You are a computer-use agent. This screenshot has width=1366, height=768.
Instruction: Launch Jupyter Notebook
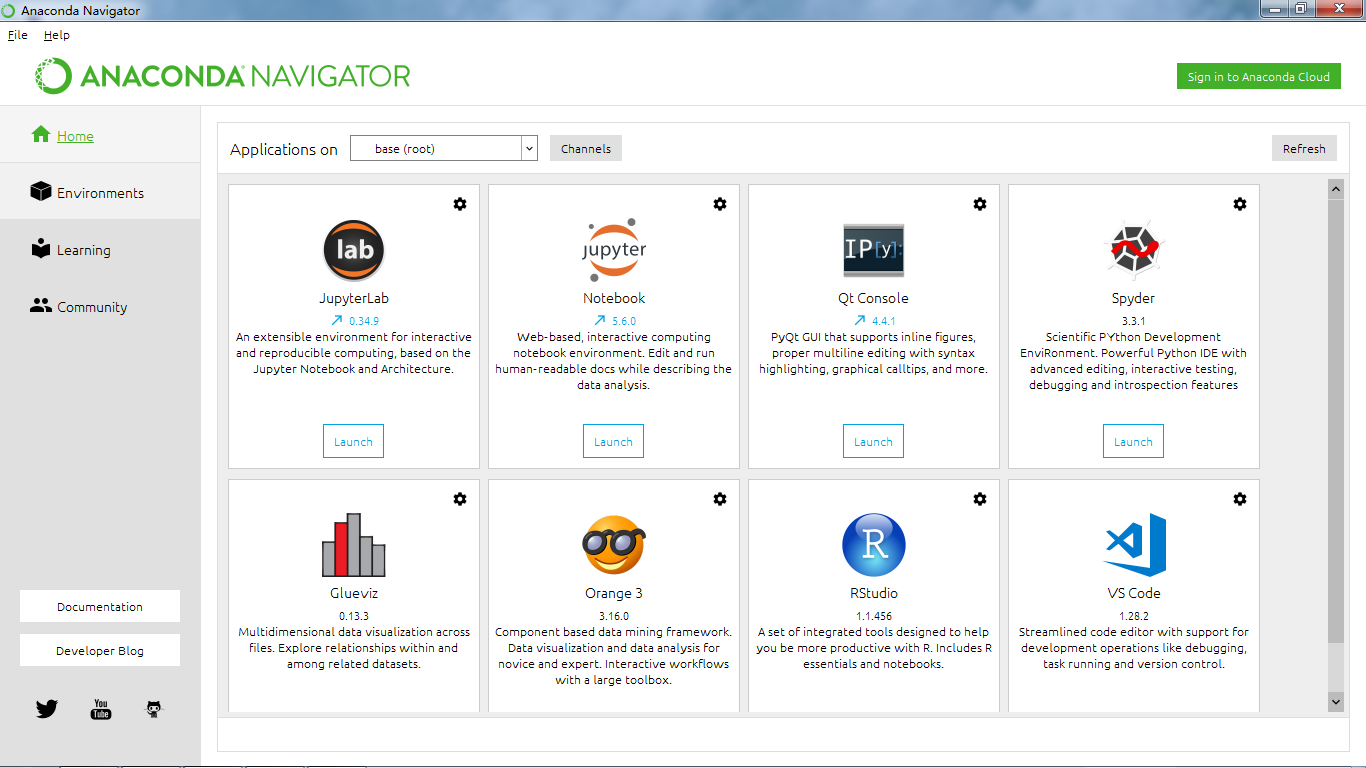[x=613, y=441]
